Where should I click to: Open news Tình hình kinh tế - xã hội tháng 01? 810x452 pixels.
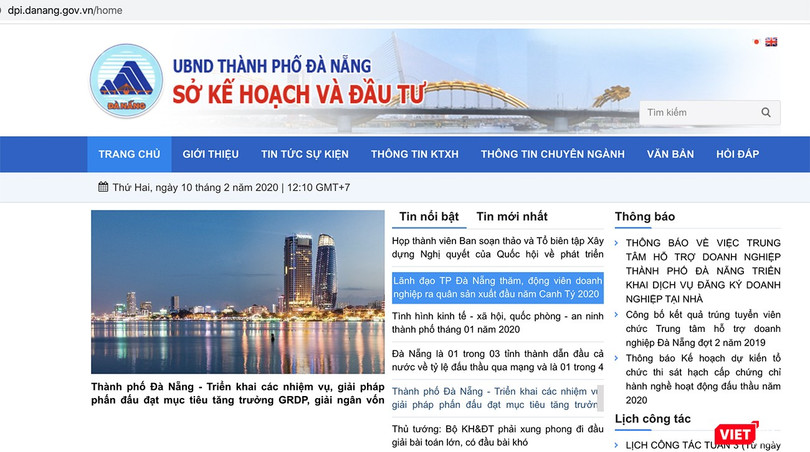click(497, 323)
